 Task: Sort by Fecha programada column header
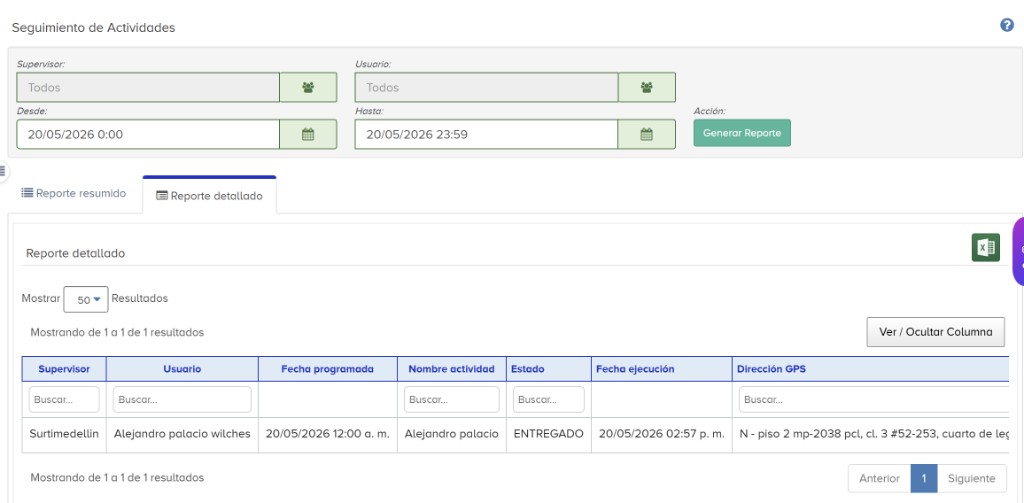pos(328,369)
